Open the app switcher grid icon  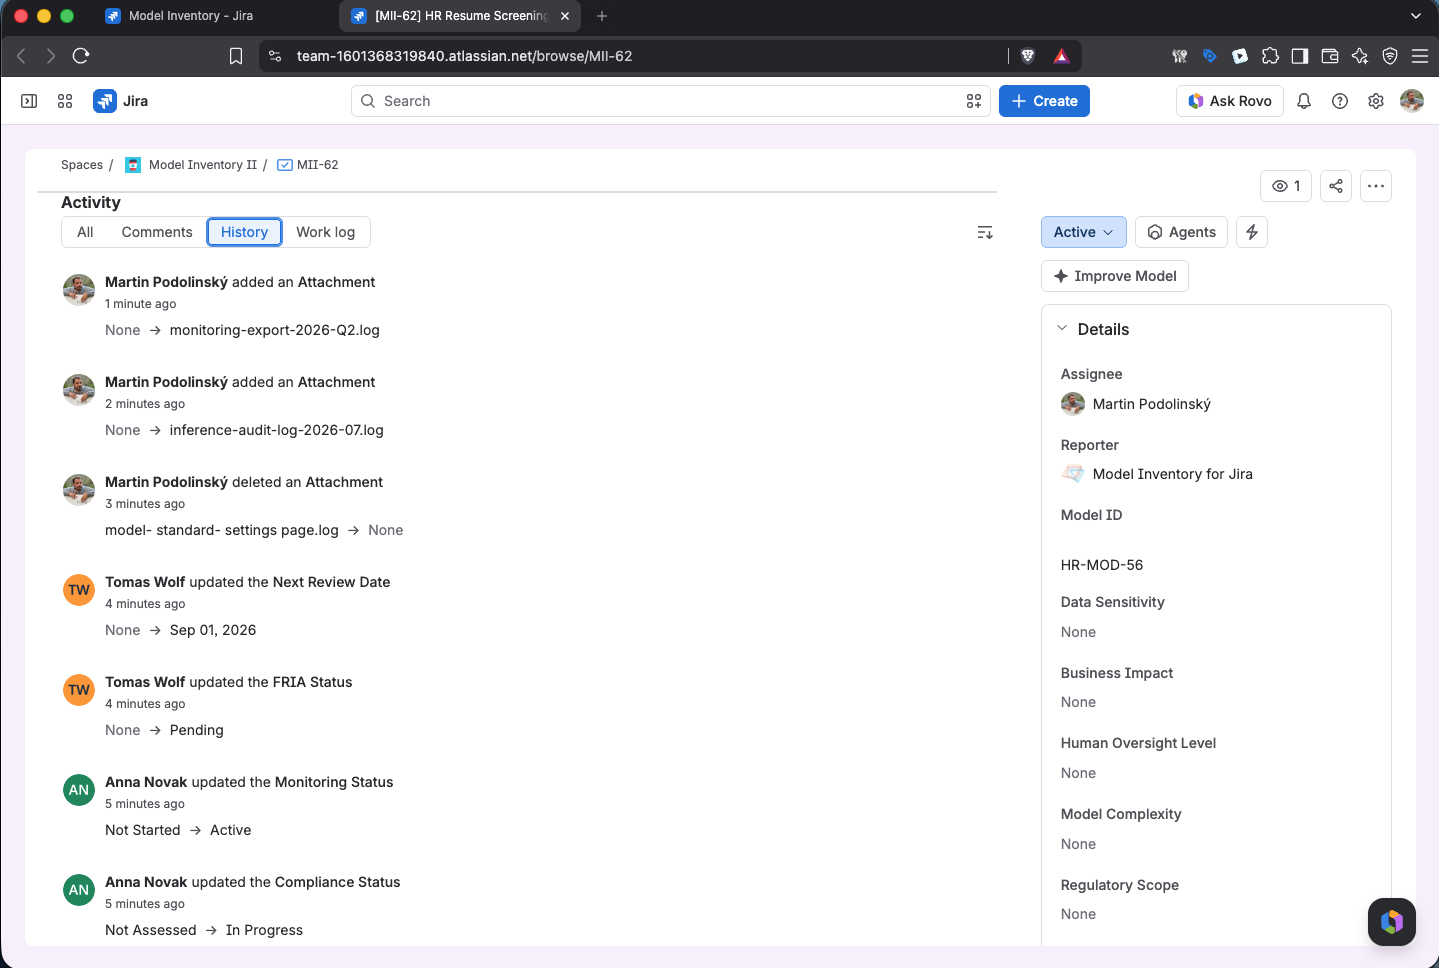(65, 101)
